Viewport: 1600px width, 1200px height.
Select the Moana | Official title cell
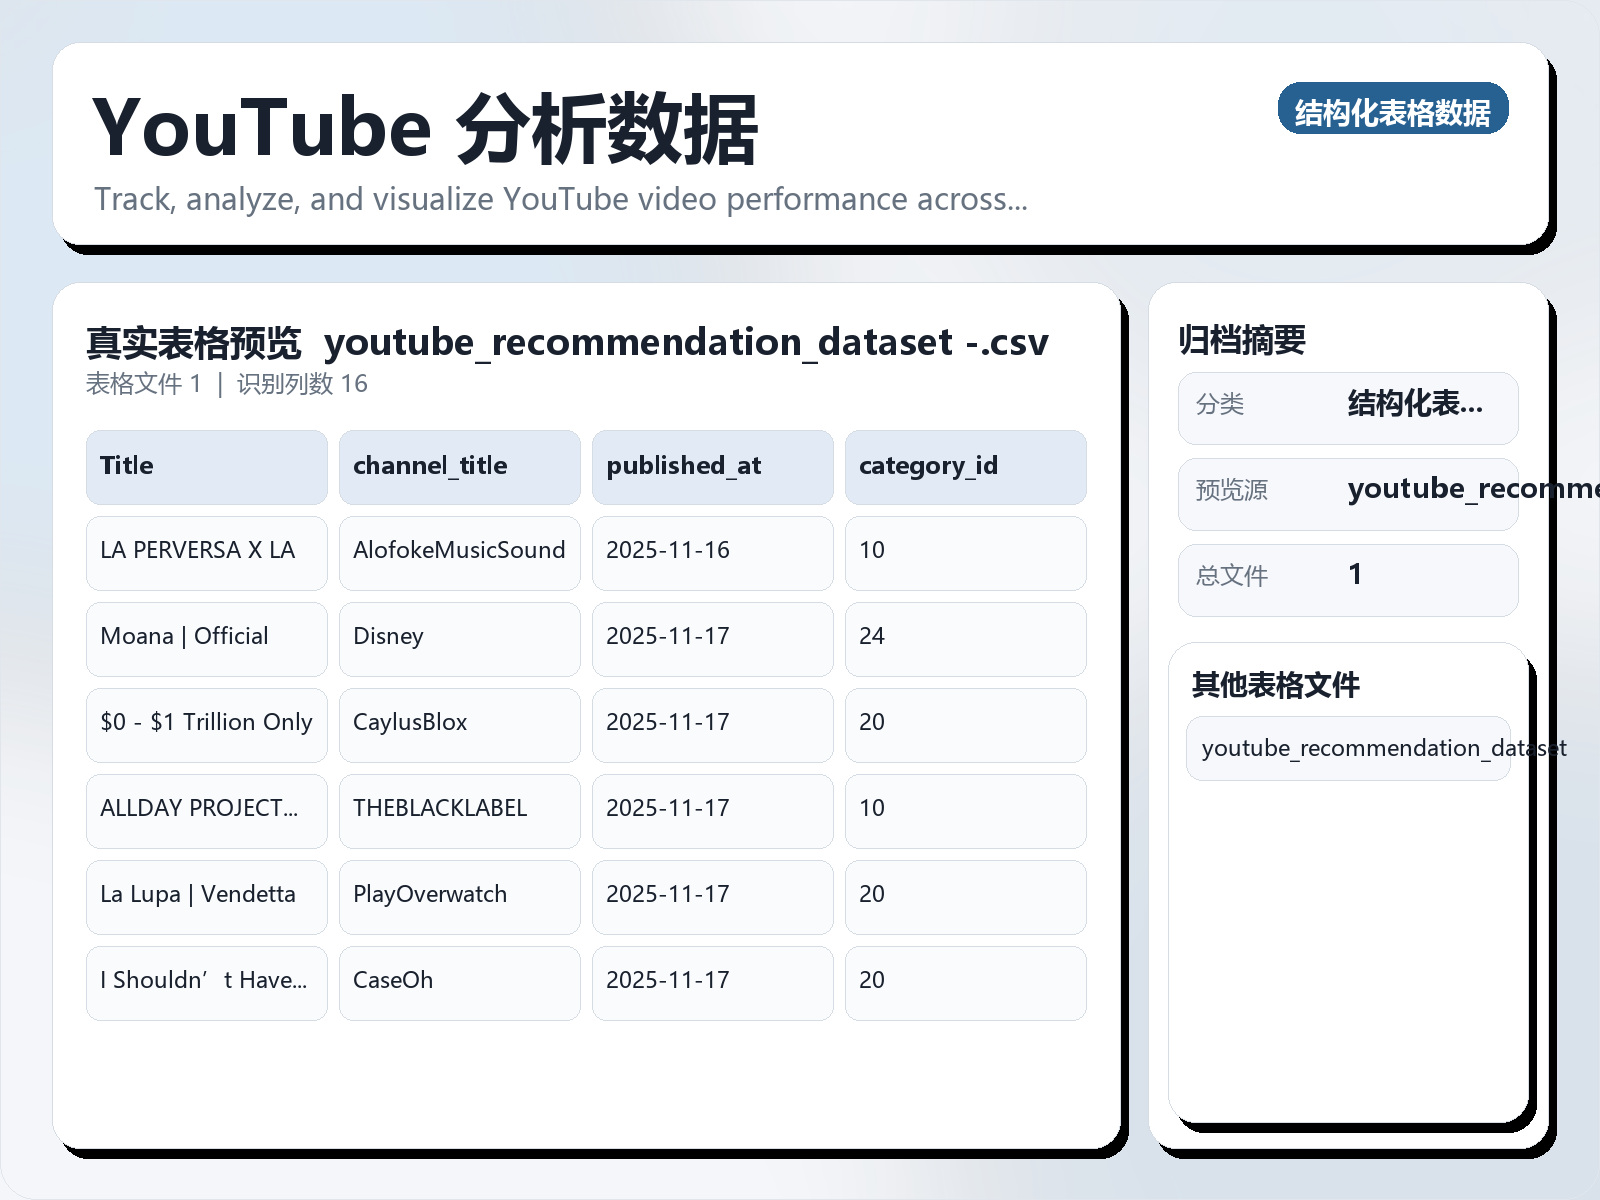pyautogui.click(x=206, y=639)
